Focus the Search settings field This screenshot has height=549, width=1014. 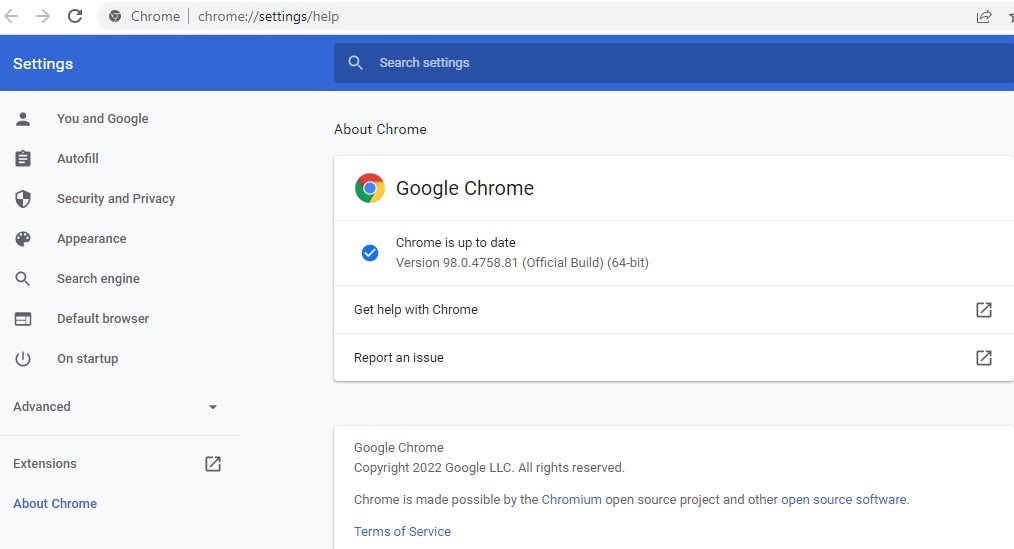(674, 63)
